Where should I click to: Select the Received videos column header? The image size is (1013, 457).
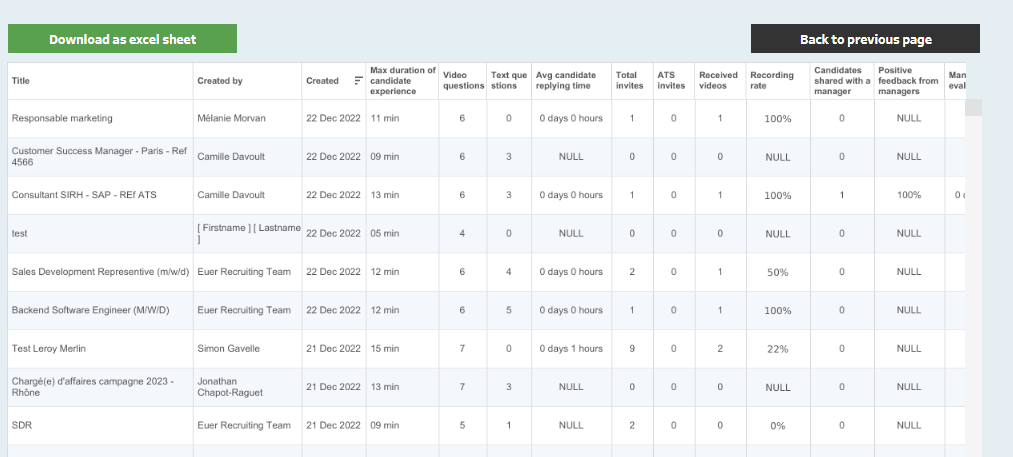click(718, 81)
